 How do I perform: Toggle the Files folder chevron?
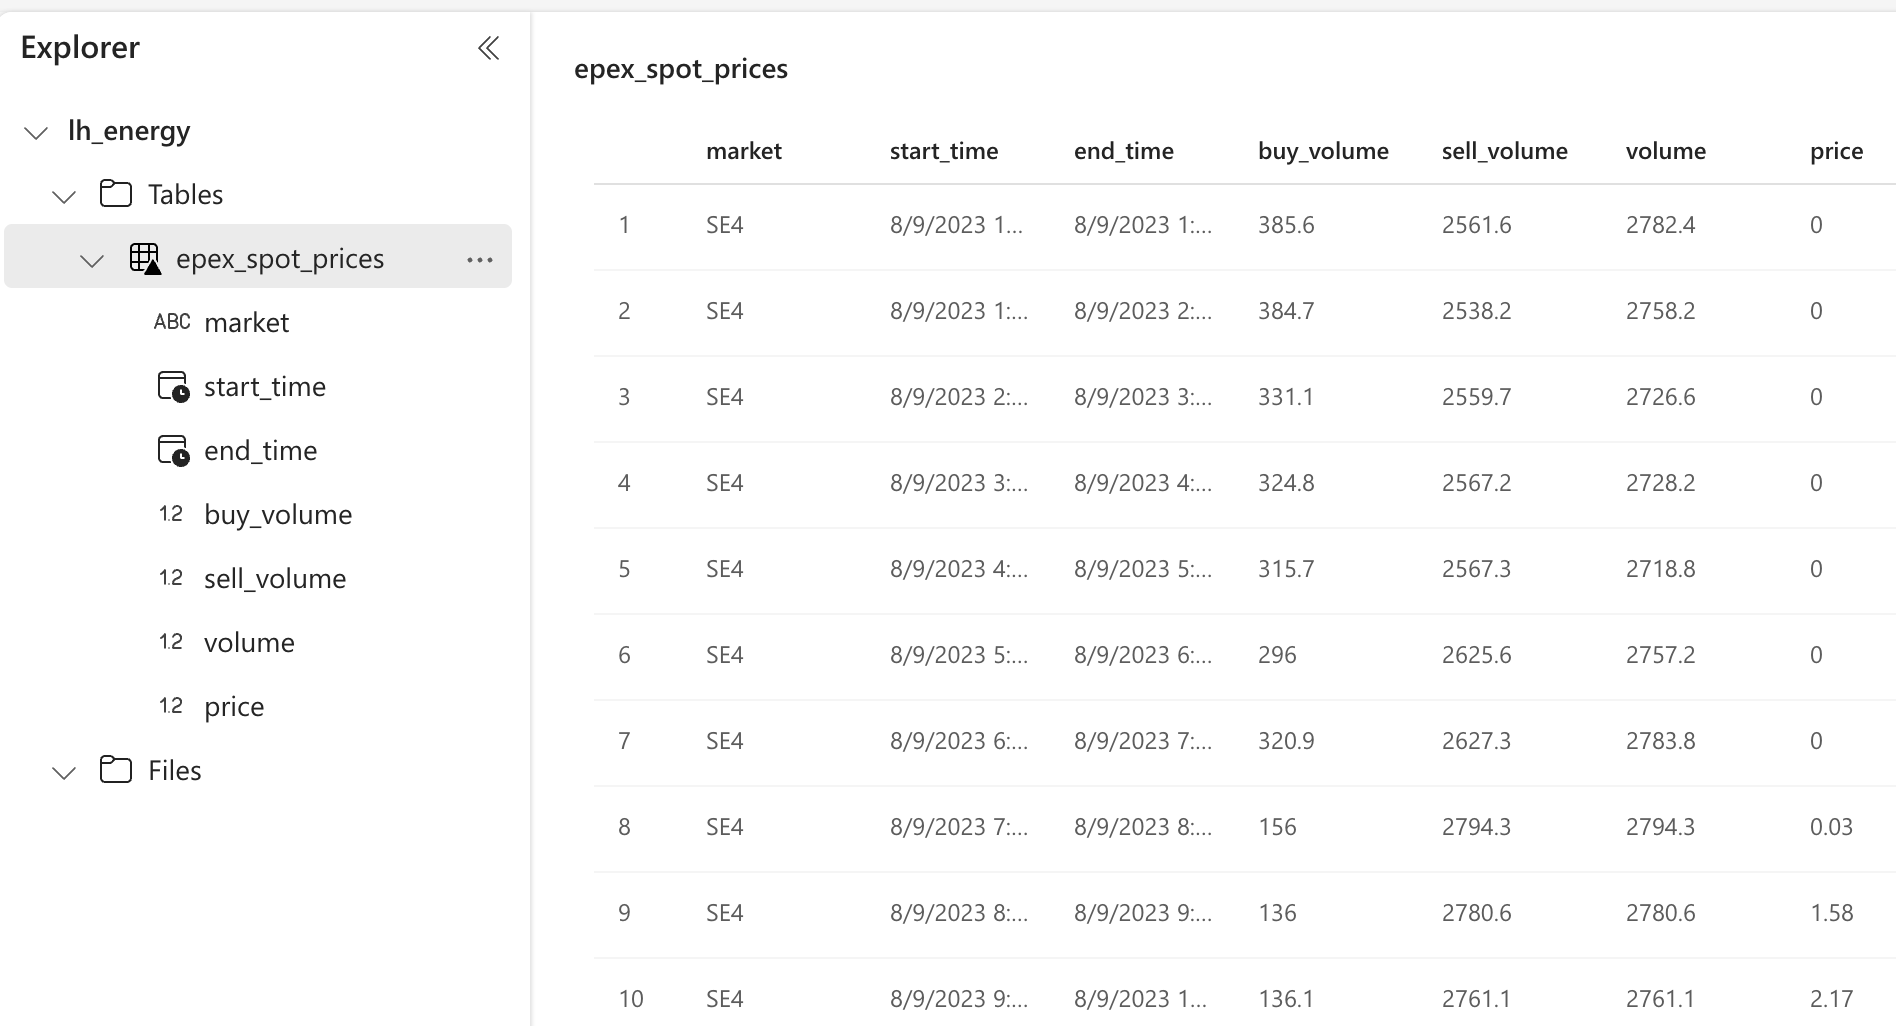pos(64,772)
